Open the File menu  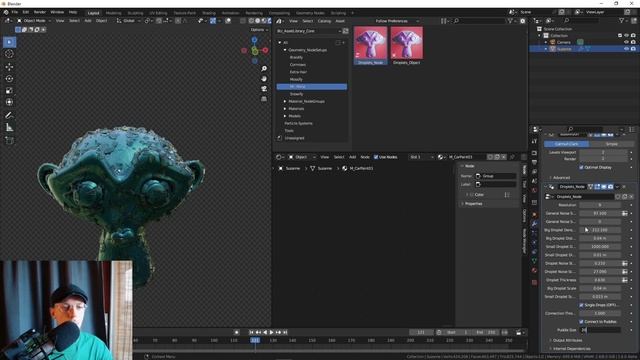[15, 13]
